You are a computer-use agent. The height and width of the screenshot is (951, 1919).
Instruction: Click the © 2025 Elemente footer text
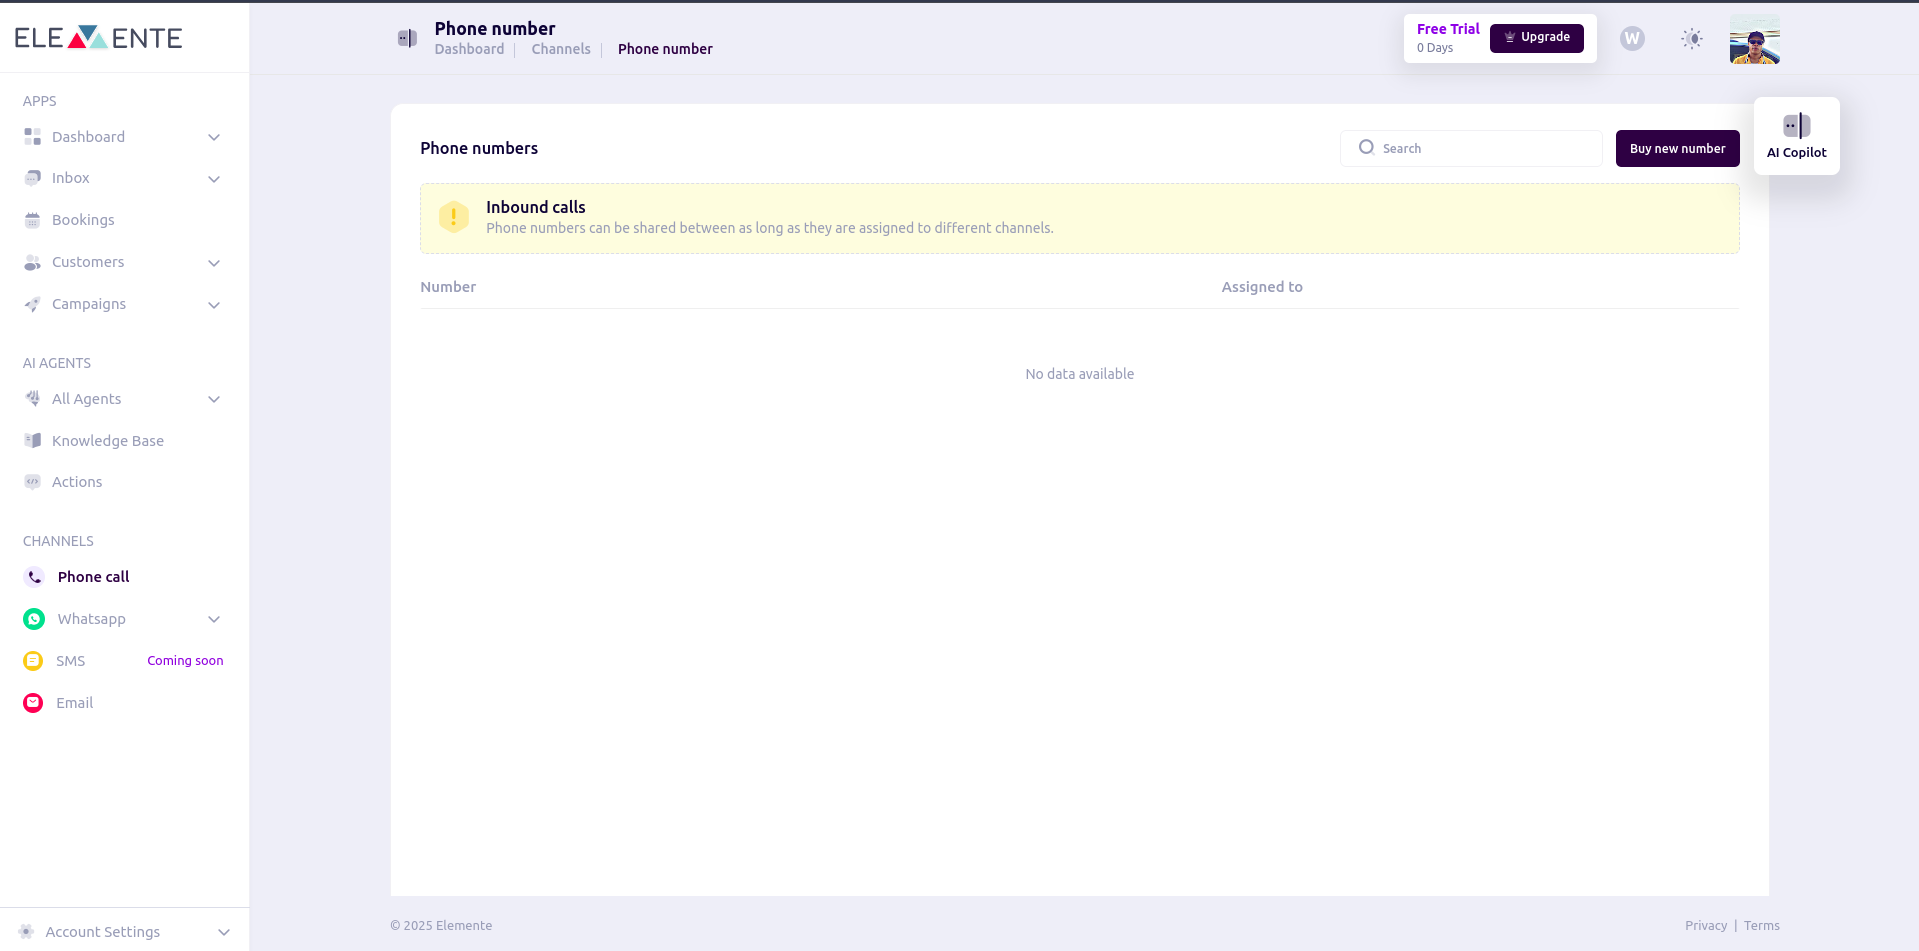(x=441, y=925)
